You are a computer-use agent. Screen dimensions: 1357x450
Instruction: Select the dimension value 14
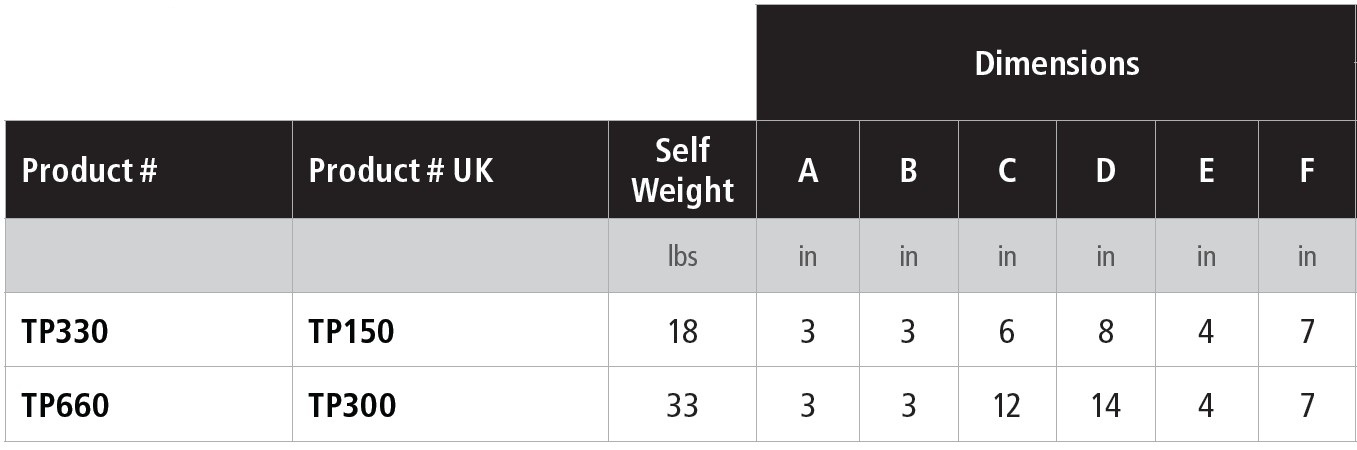pyautogui.click(x=1105, y=406)
